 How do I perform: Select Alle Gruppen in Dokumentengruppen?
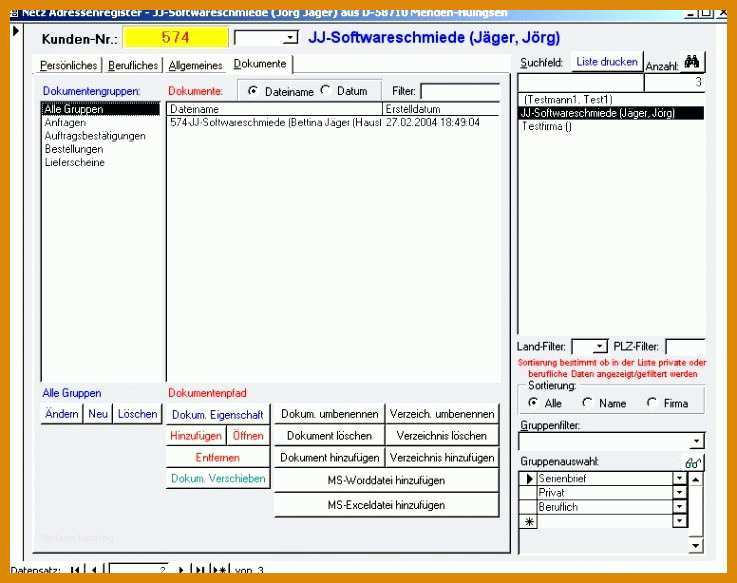[101, 109]
